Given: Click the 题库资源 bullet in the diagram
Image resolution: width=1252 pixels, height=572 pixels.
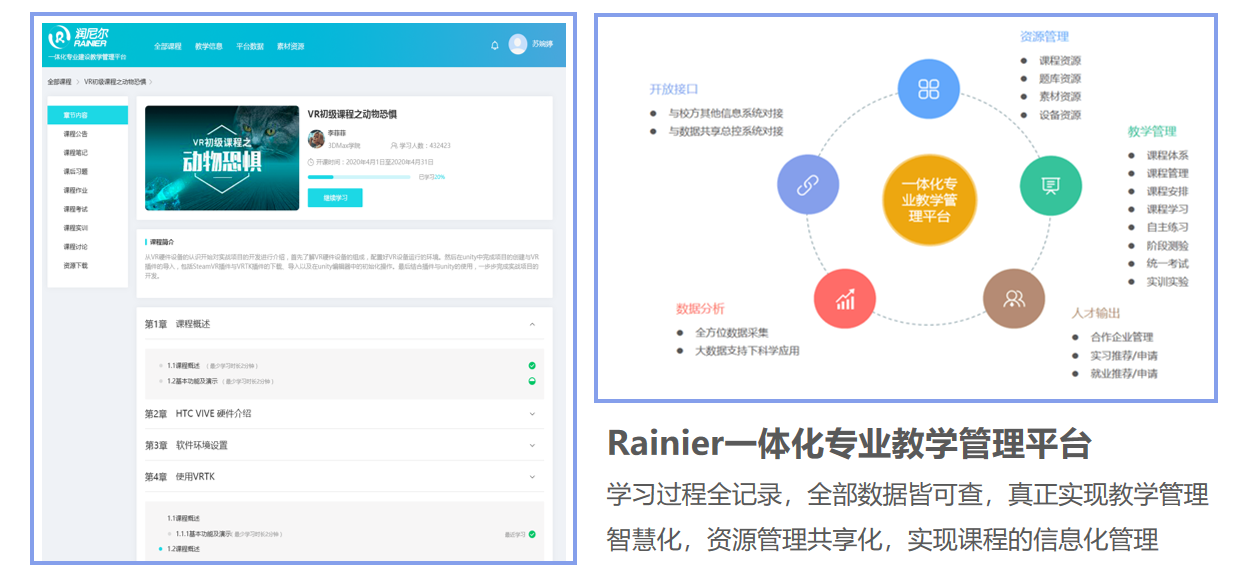Looking at the screenshot, I should click(1058, 79).
